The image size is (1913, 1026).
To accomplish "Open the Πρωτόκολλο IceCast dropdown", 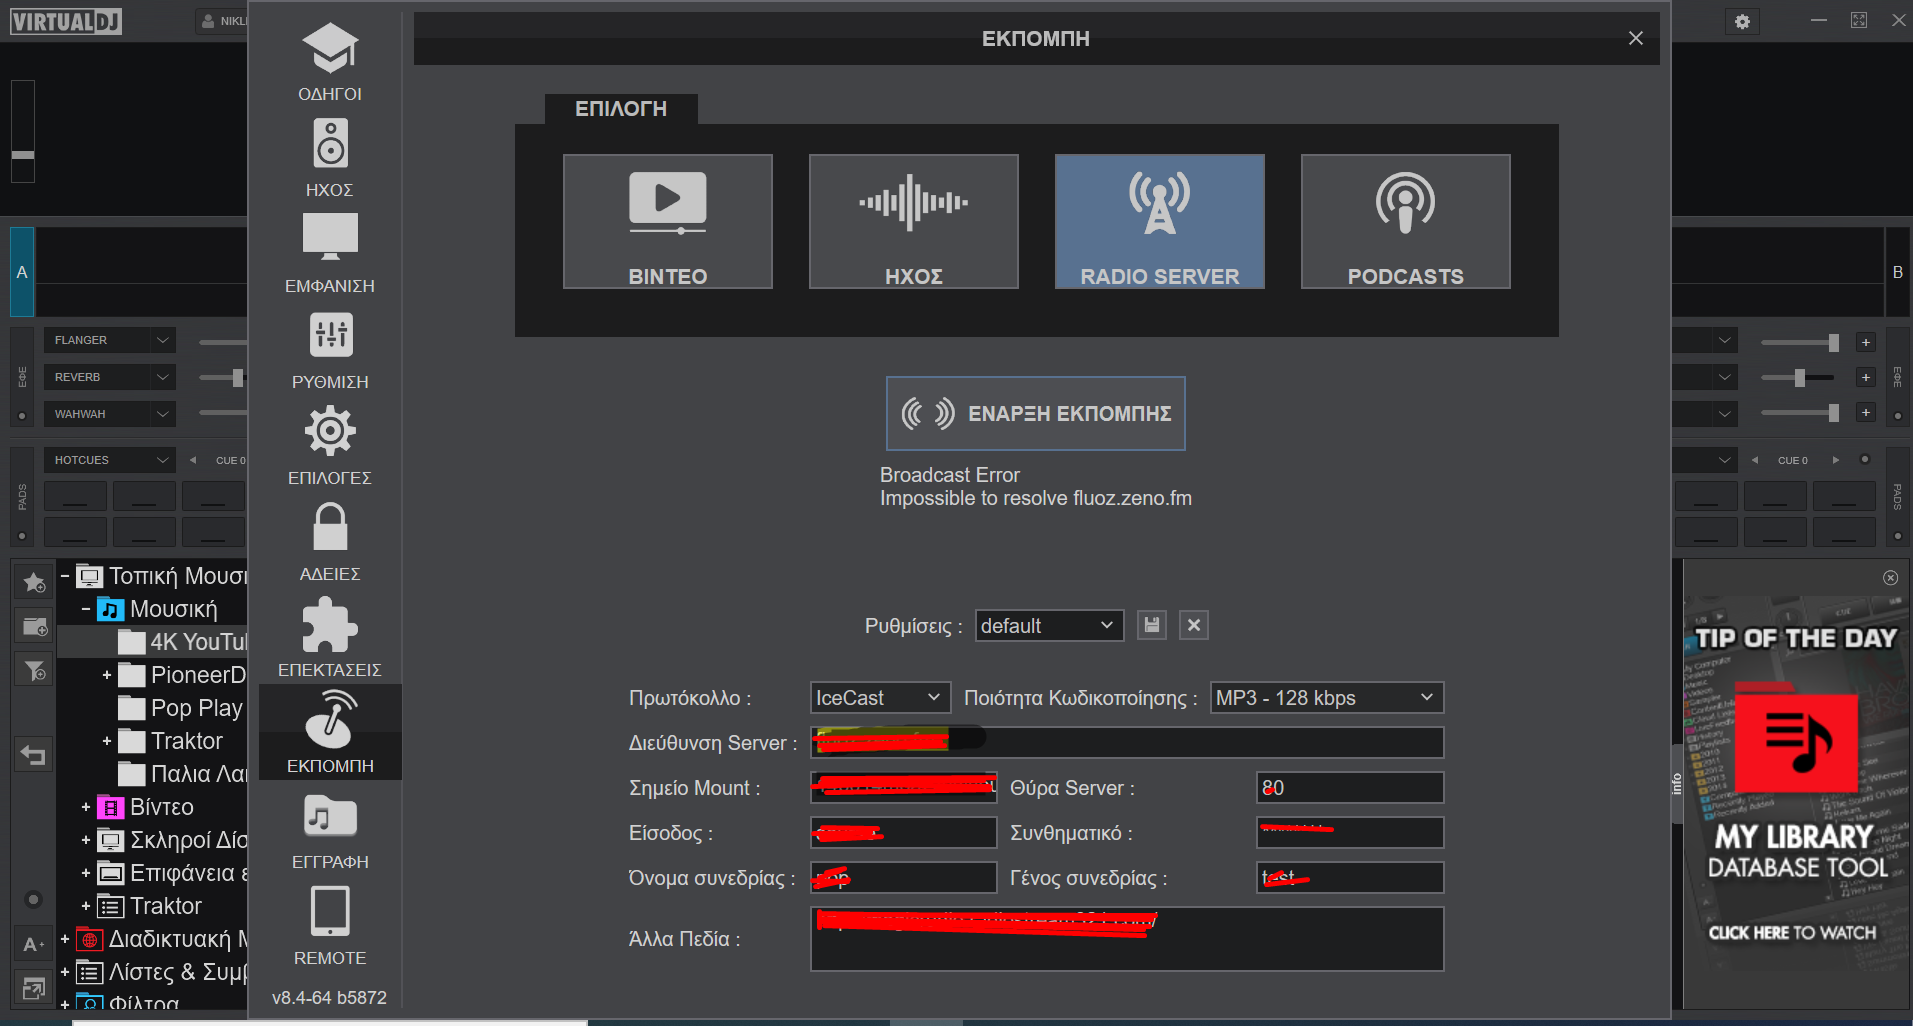I will (x=878, y=698).
